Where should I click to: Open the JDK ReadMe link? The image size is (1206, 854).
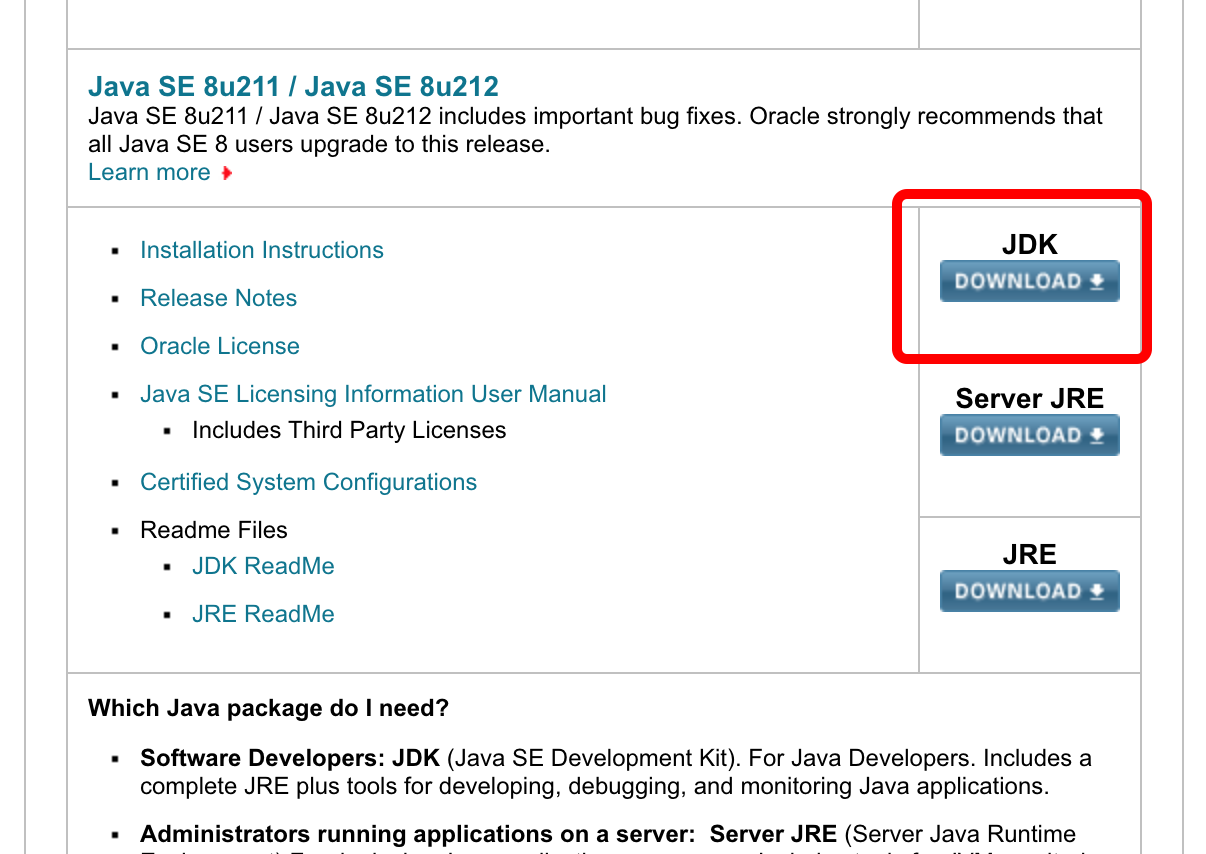click(263, 566)
